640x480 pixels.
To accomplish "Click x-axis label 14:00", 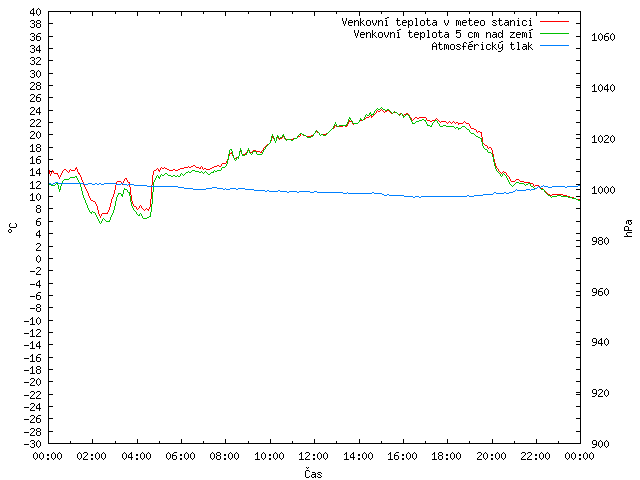I will point(358,456).
